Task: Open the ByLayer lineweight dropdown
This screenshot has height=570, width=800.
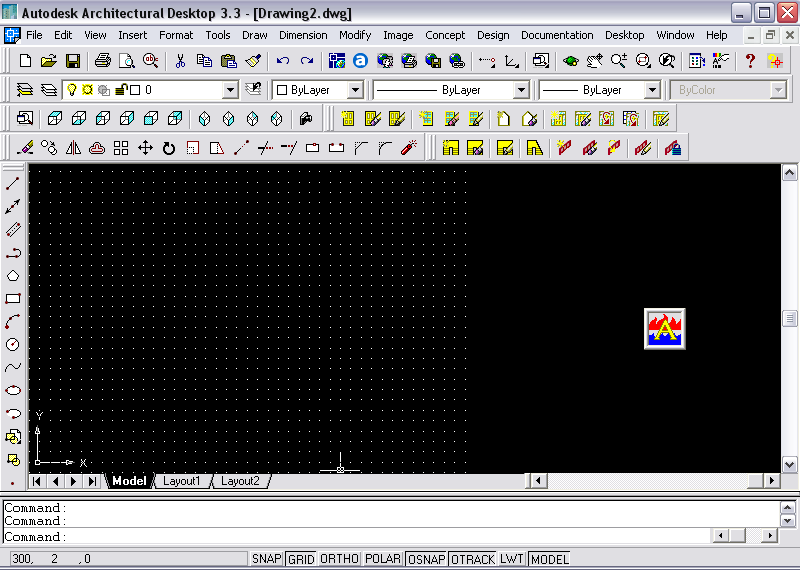Action: pyautogui.click(x=652, y=90)
